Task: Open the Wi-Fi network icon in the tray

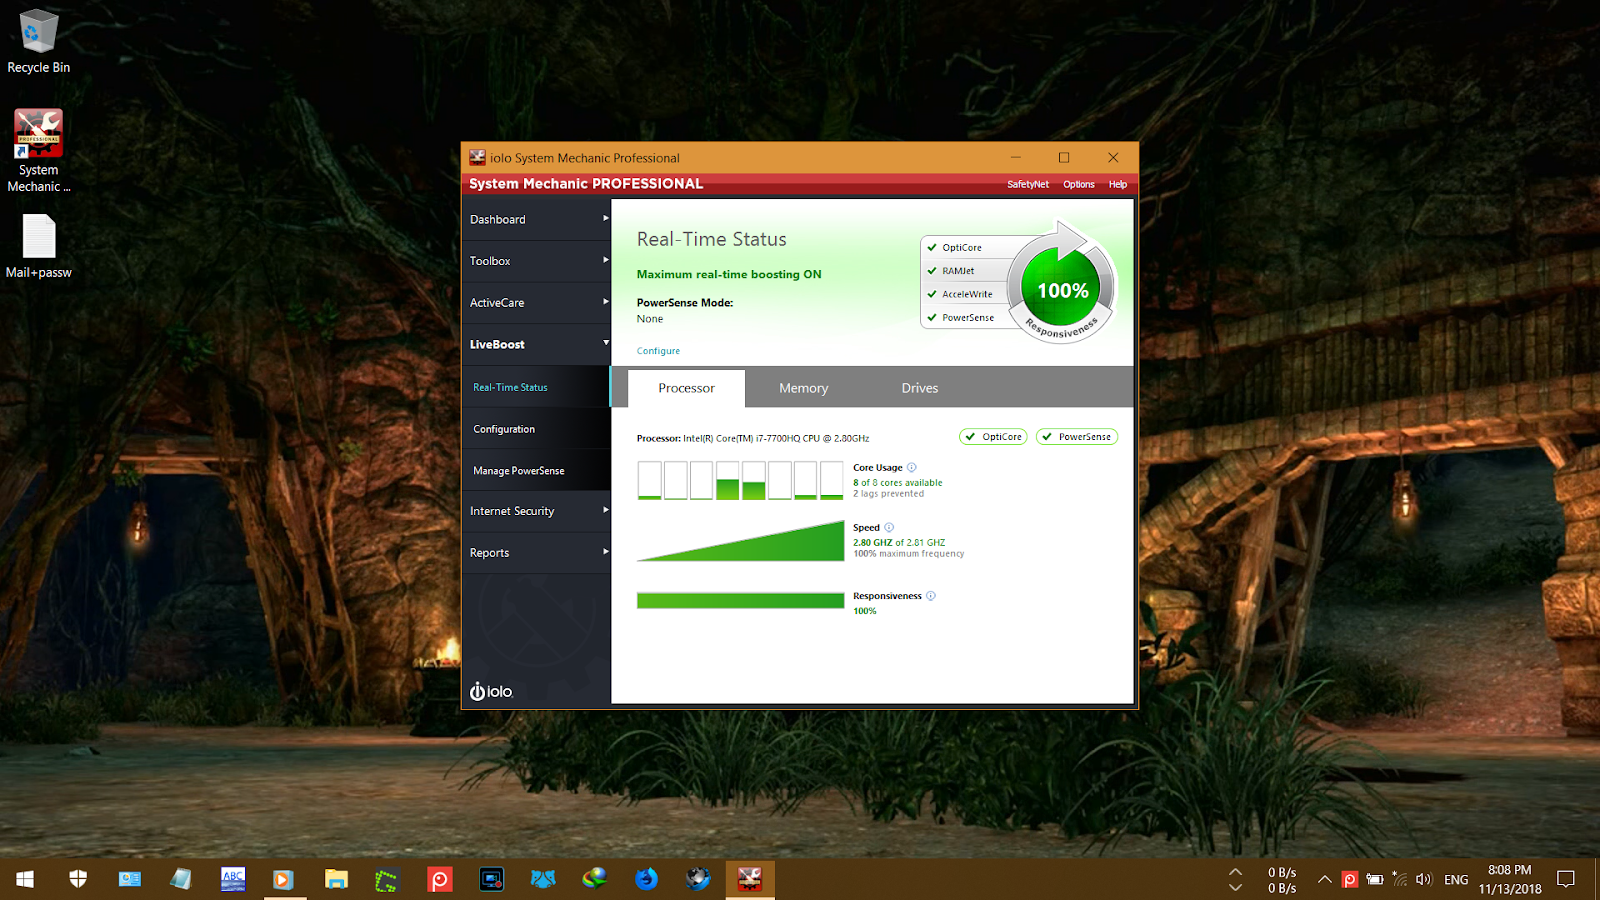Action: coord(1400,880)
